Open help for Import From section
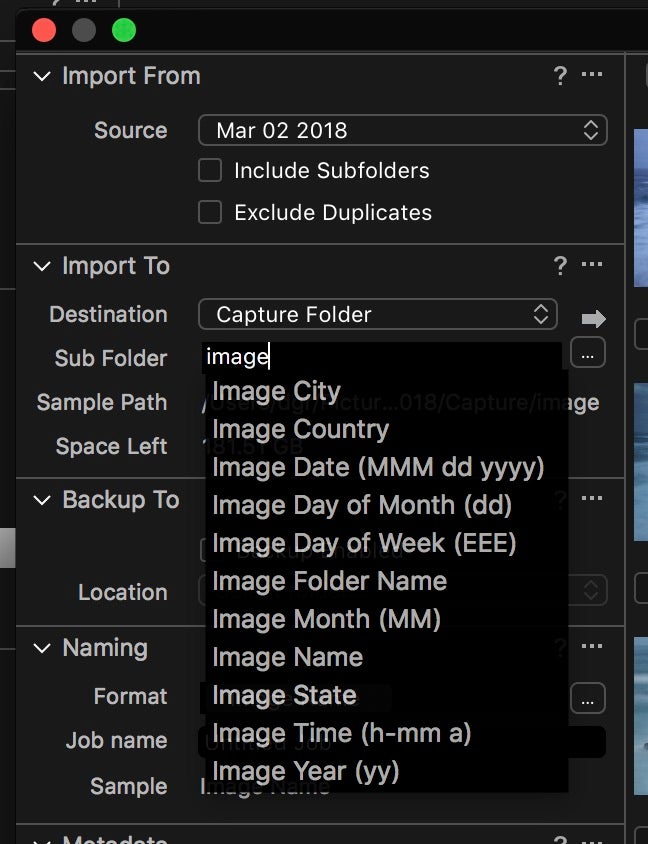 point(560,76)
